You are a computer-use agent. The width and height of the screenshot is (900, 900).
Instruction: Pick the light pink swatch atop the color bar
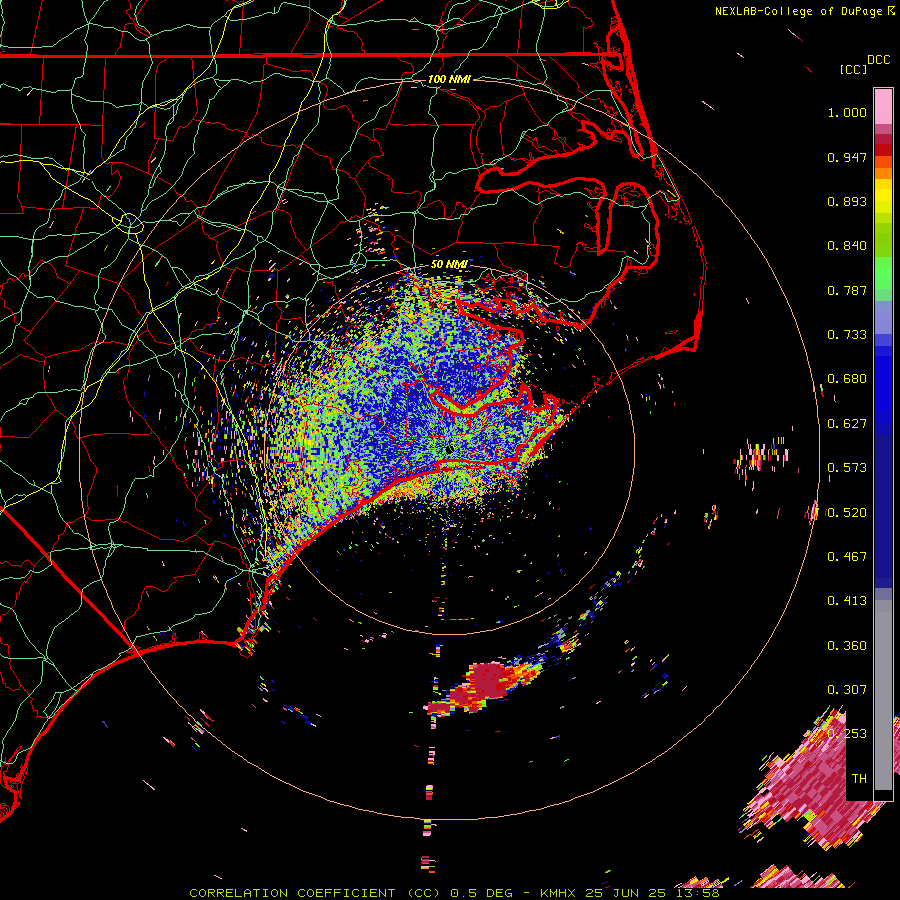coord(883,106)
